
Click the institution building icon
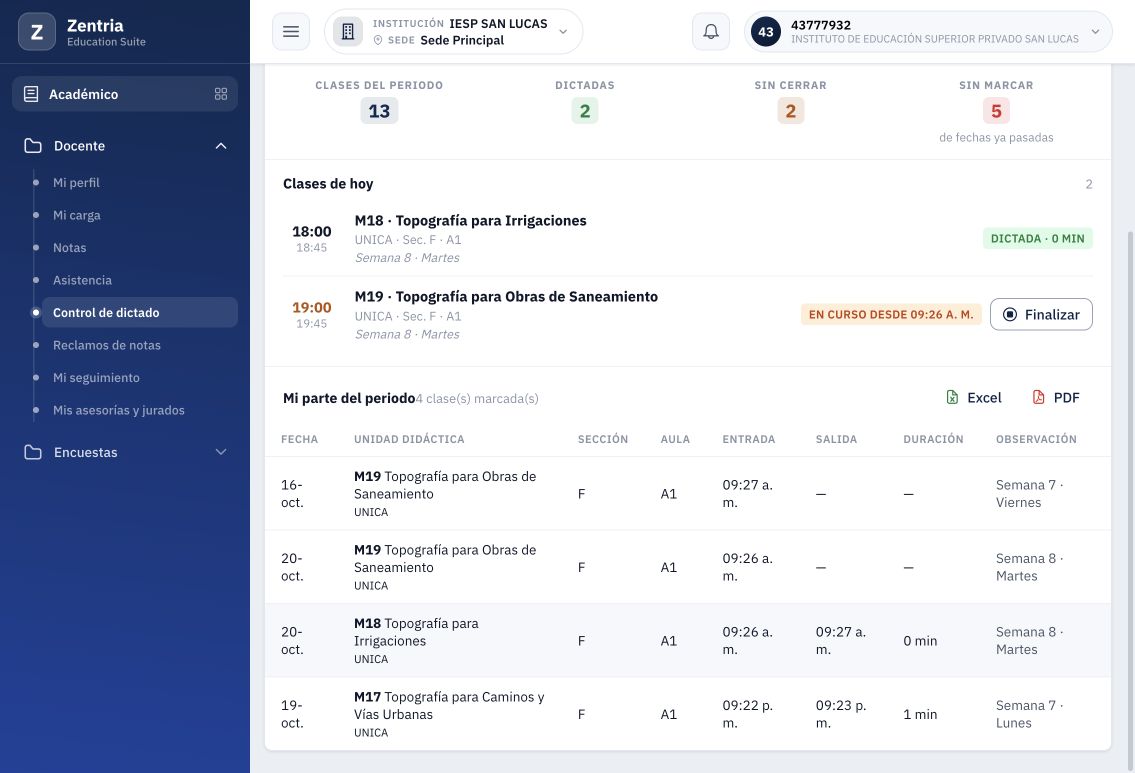click(347, 32)
